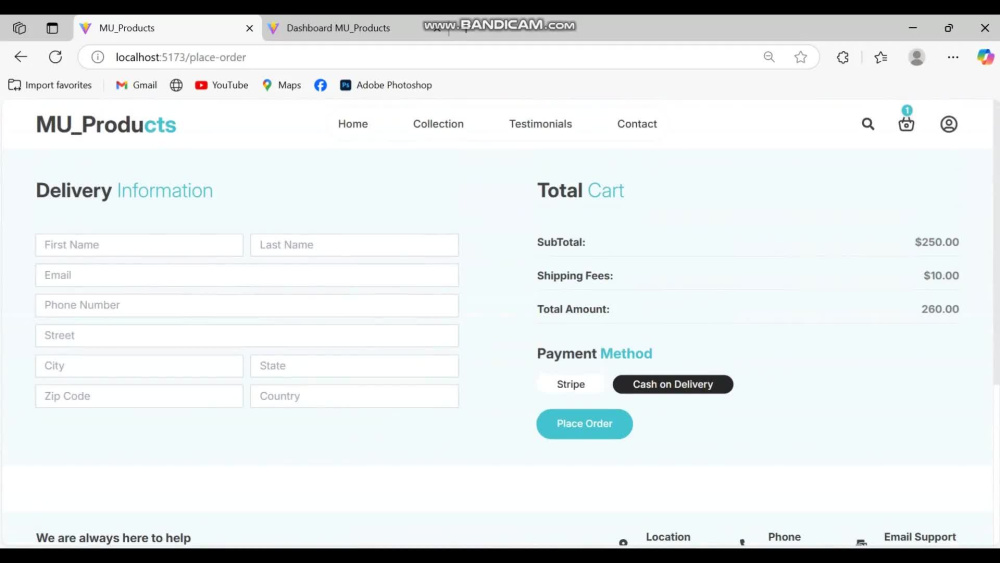
Task: Open Testimonials nav link
Action: (x=540, y=124)
